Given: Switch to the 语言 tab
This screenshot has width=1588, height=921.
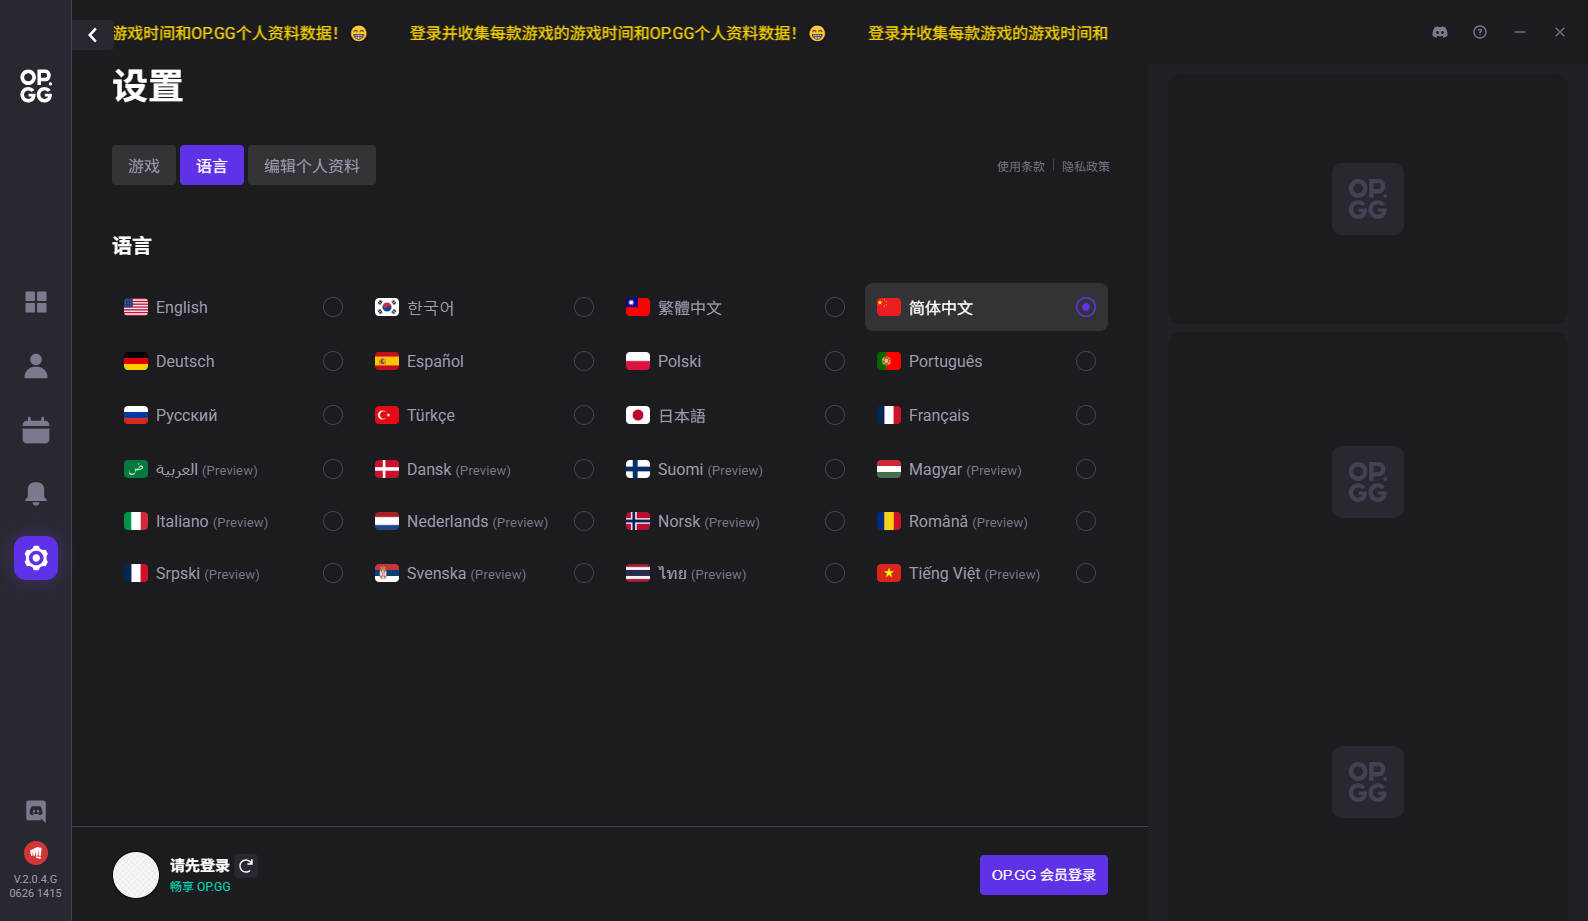Looking at the screenshot, I should tap(212, 165).
